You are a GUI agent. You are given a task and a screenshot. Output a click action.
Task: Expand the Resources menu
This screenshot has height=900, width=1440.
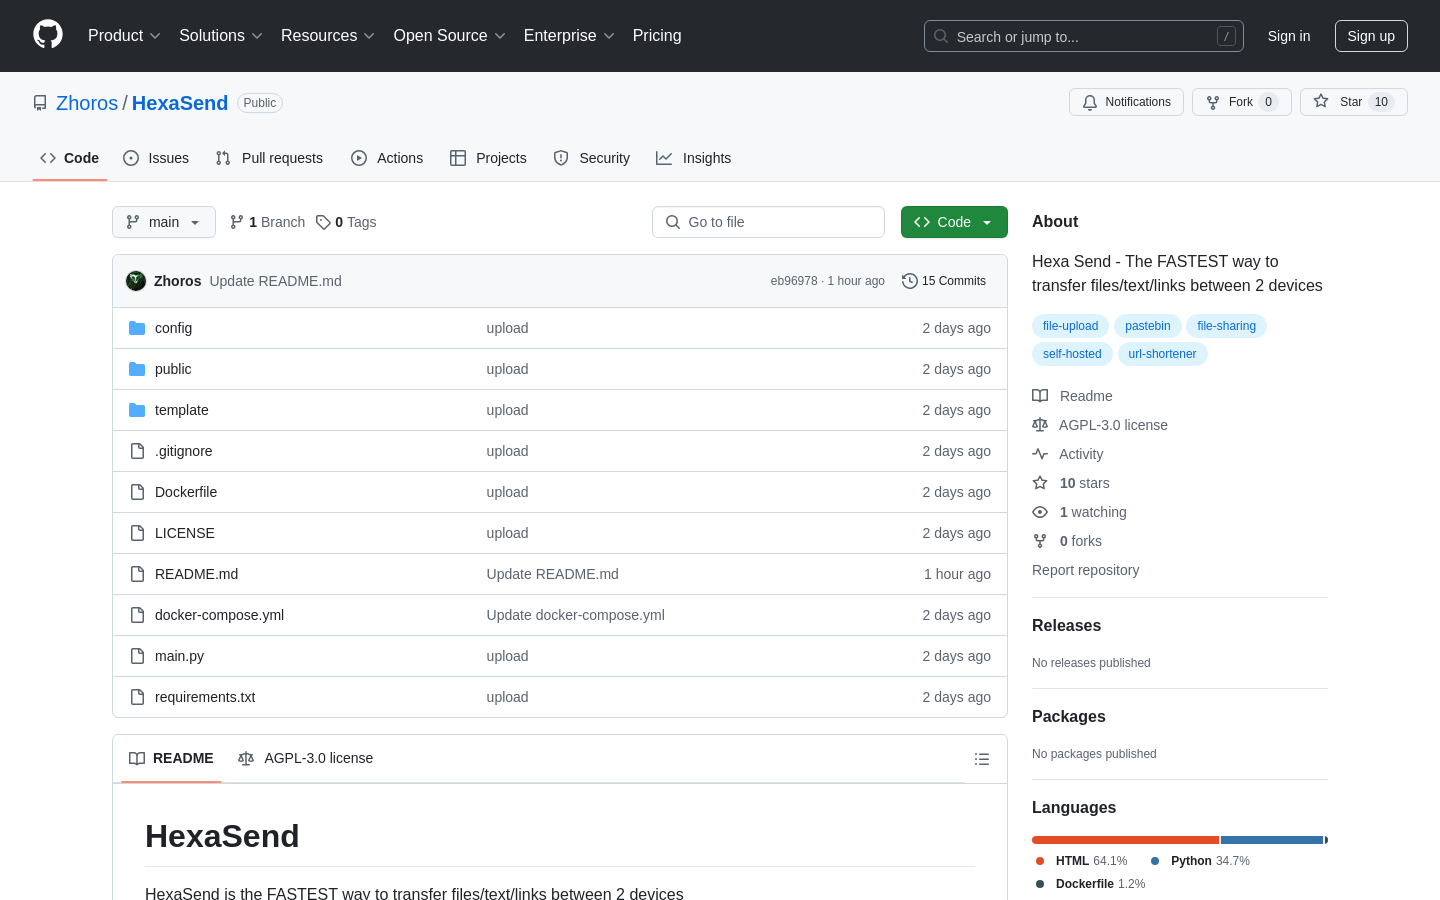click(328, 36)
